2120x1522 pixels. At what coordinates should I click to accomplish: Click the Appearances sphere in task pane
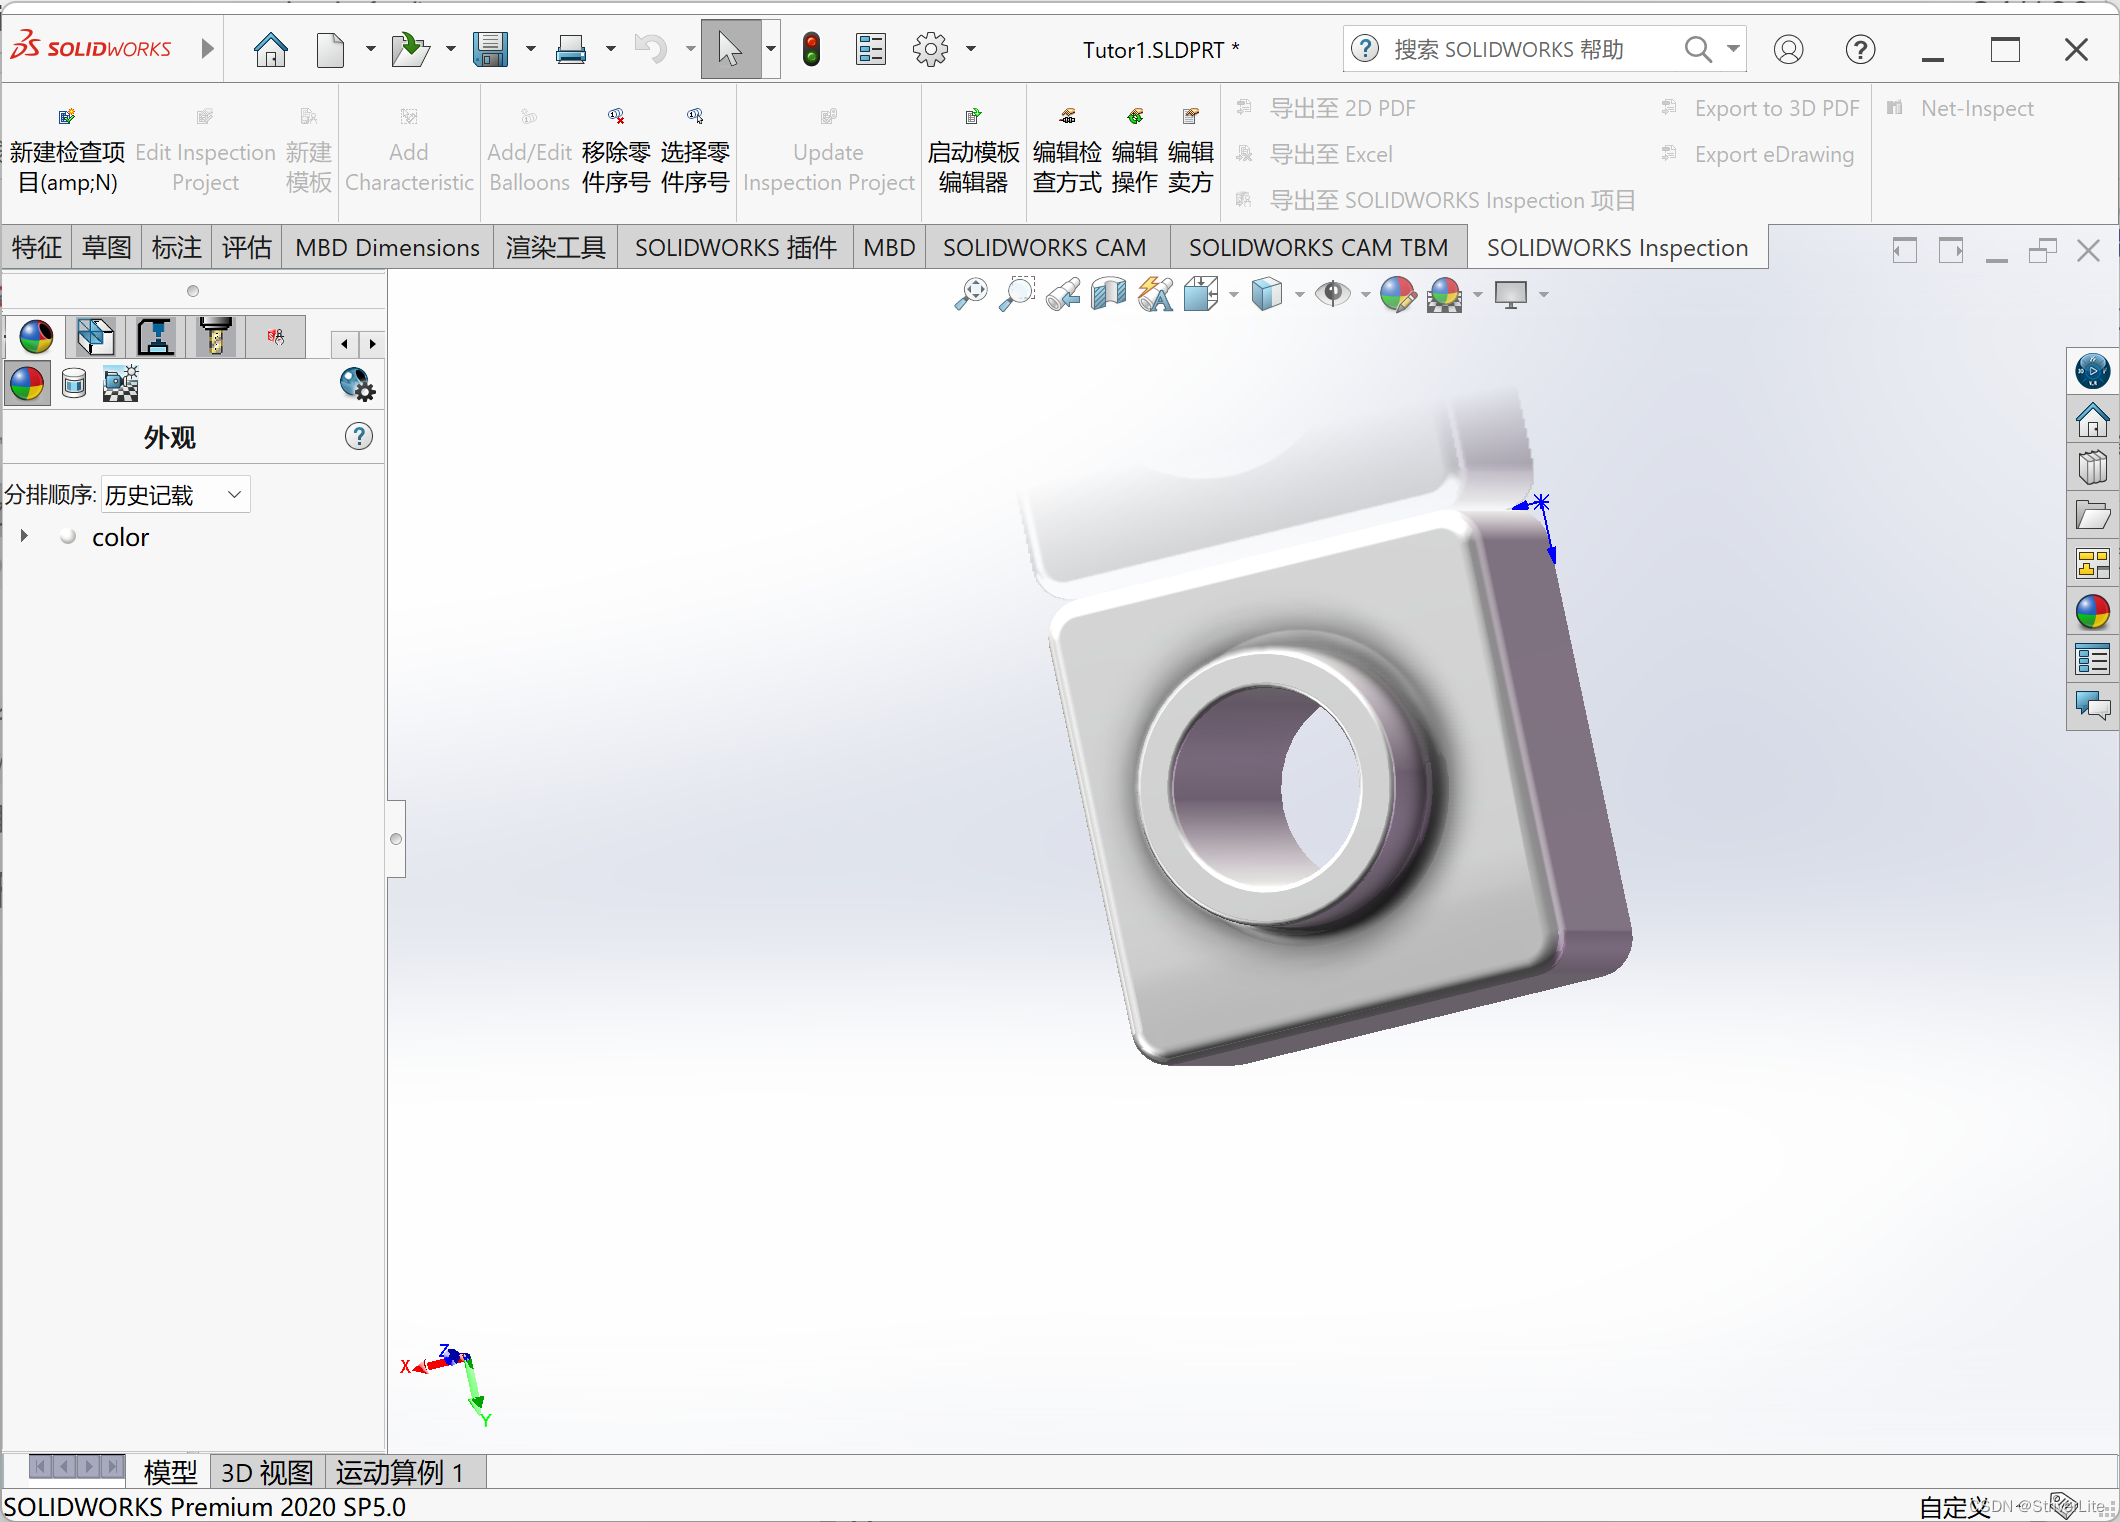2092,612
